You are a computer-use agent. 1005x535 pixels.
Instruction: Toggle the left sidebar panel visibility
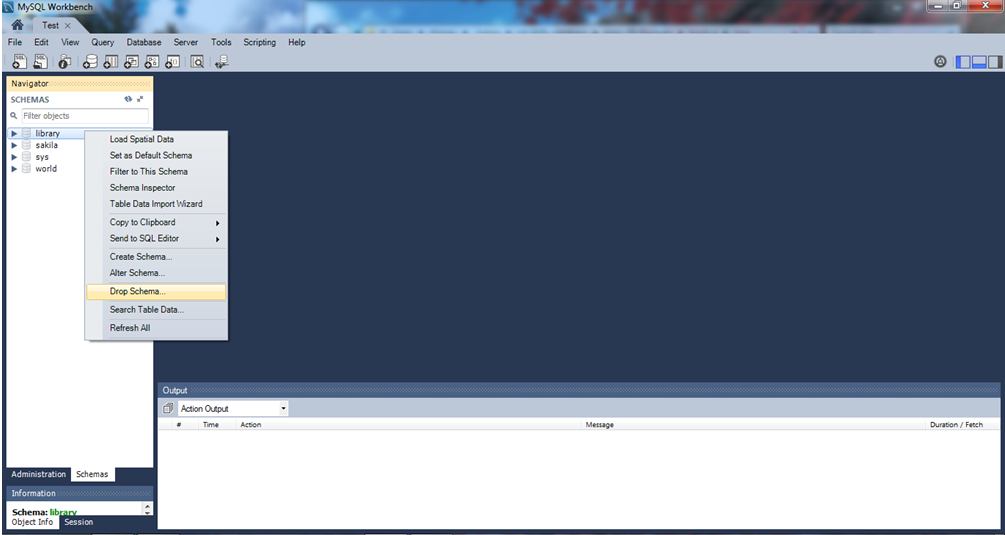click(963, 62)
